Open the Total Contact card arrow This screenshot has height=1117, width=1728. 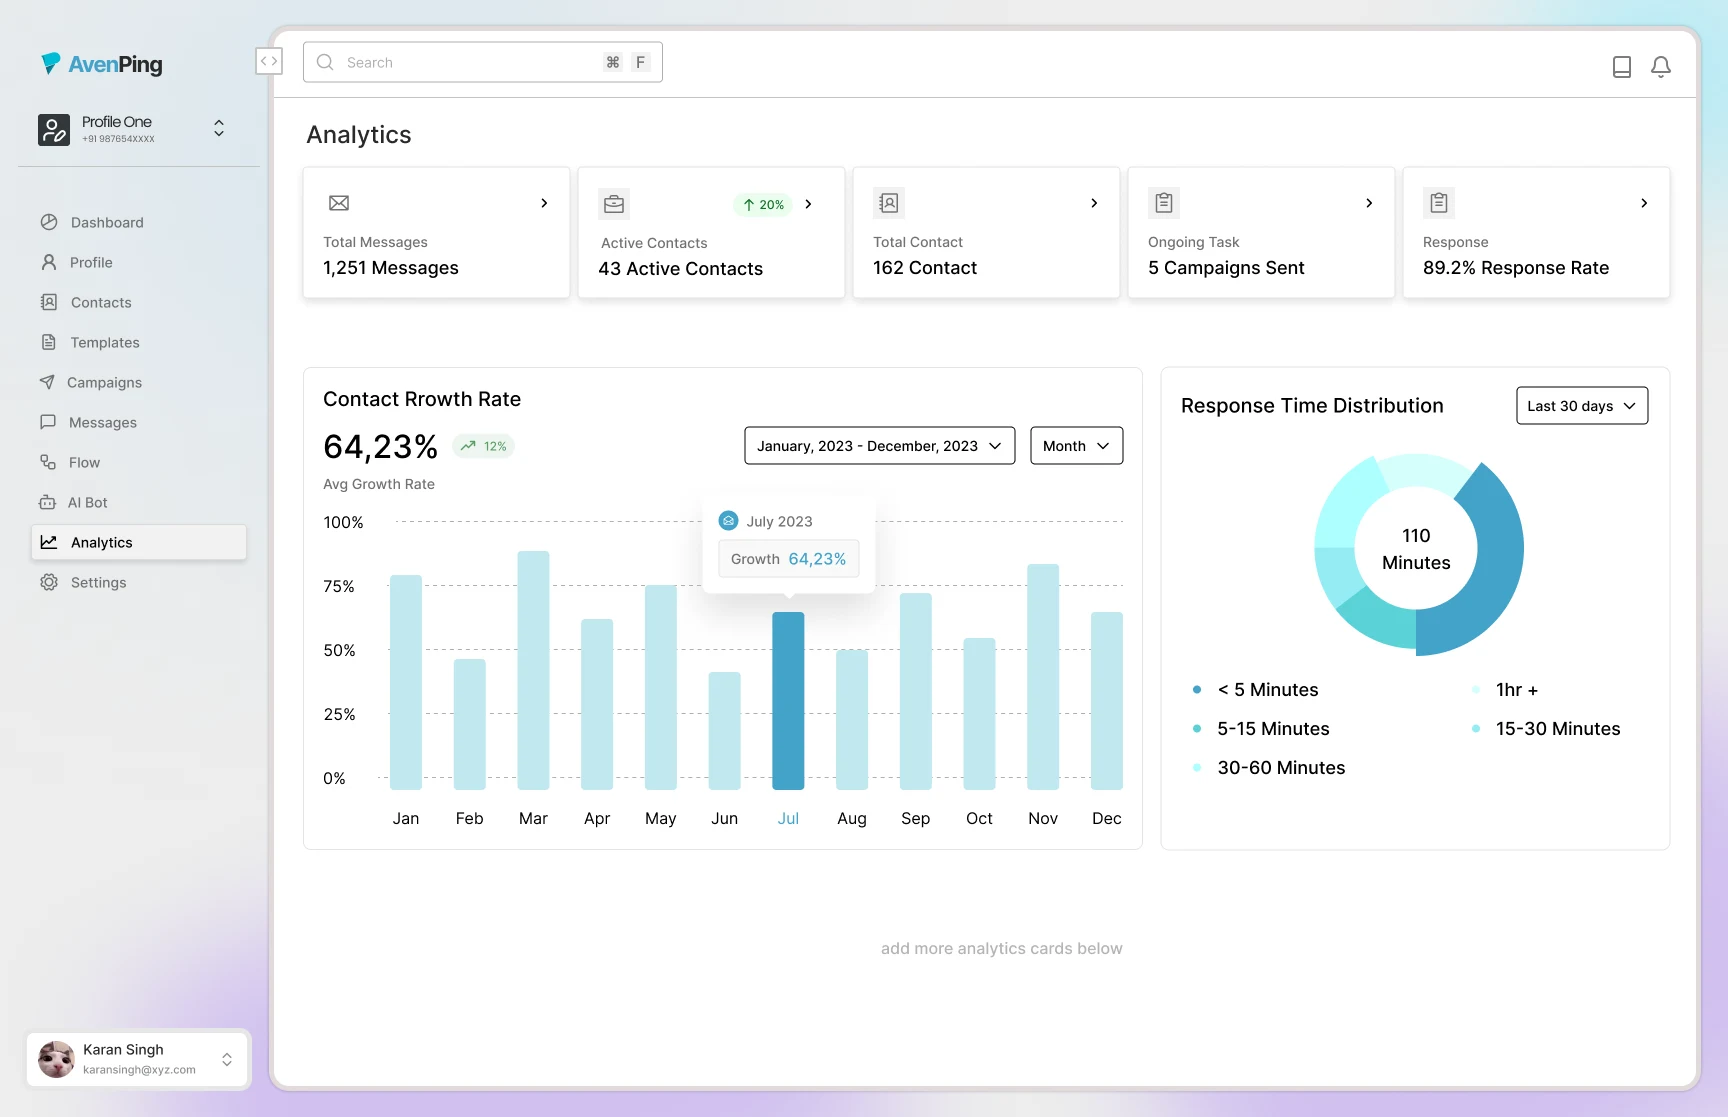tap(1094, 203)
